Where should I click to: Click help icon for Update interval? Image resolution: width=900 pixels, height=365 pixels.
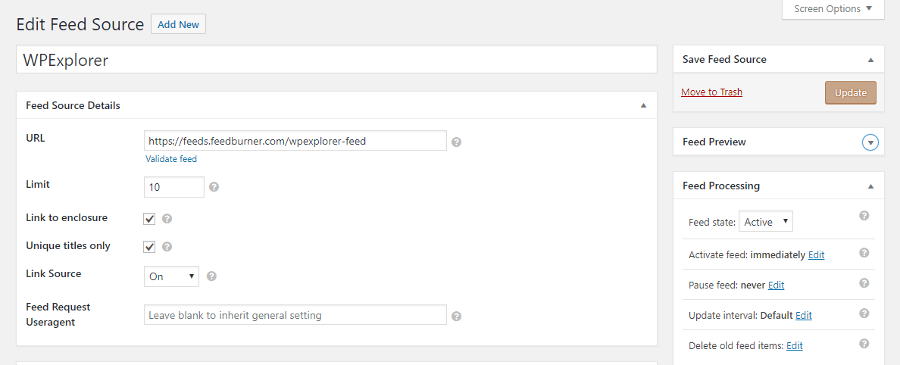point(864,313)
